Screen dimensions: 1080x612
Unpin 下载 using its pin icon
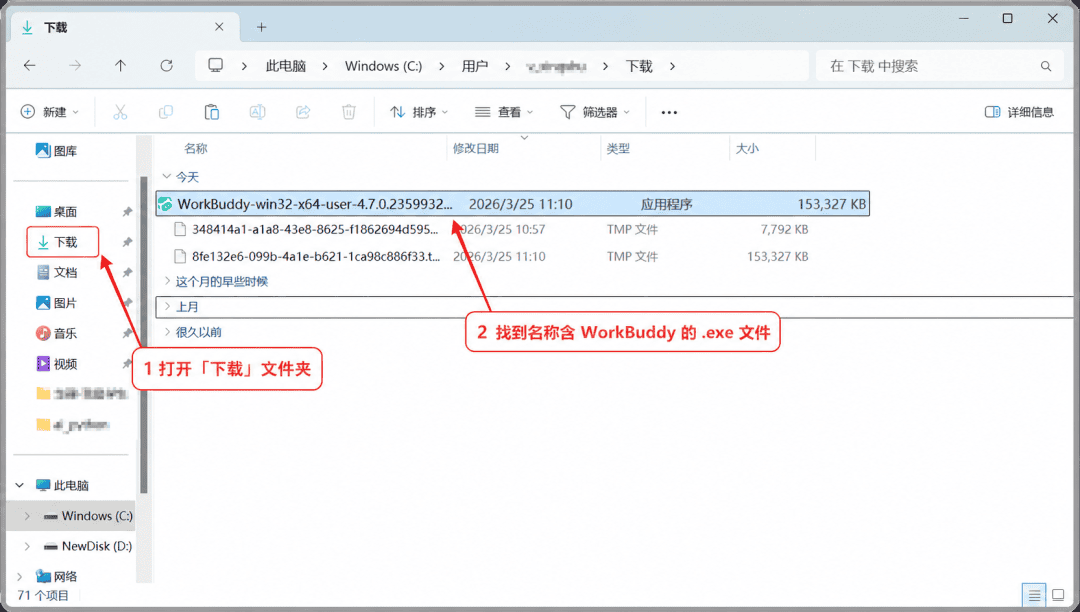point(127,242)
